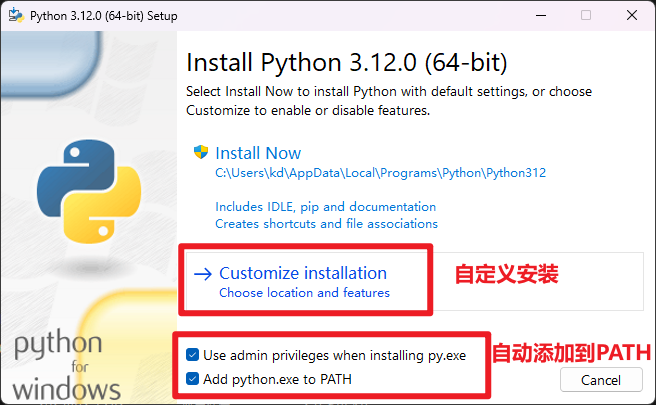Click 'Creates shortcuts and file associations' text
656x405 pixels.
click(326, 224)
